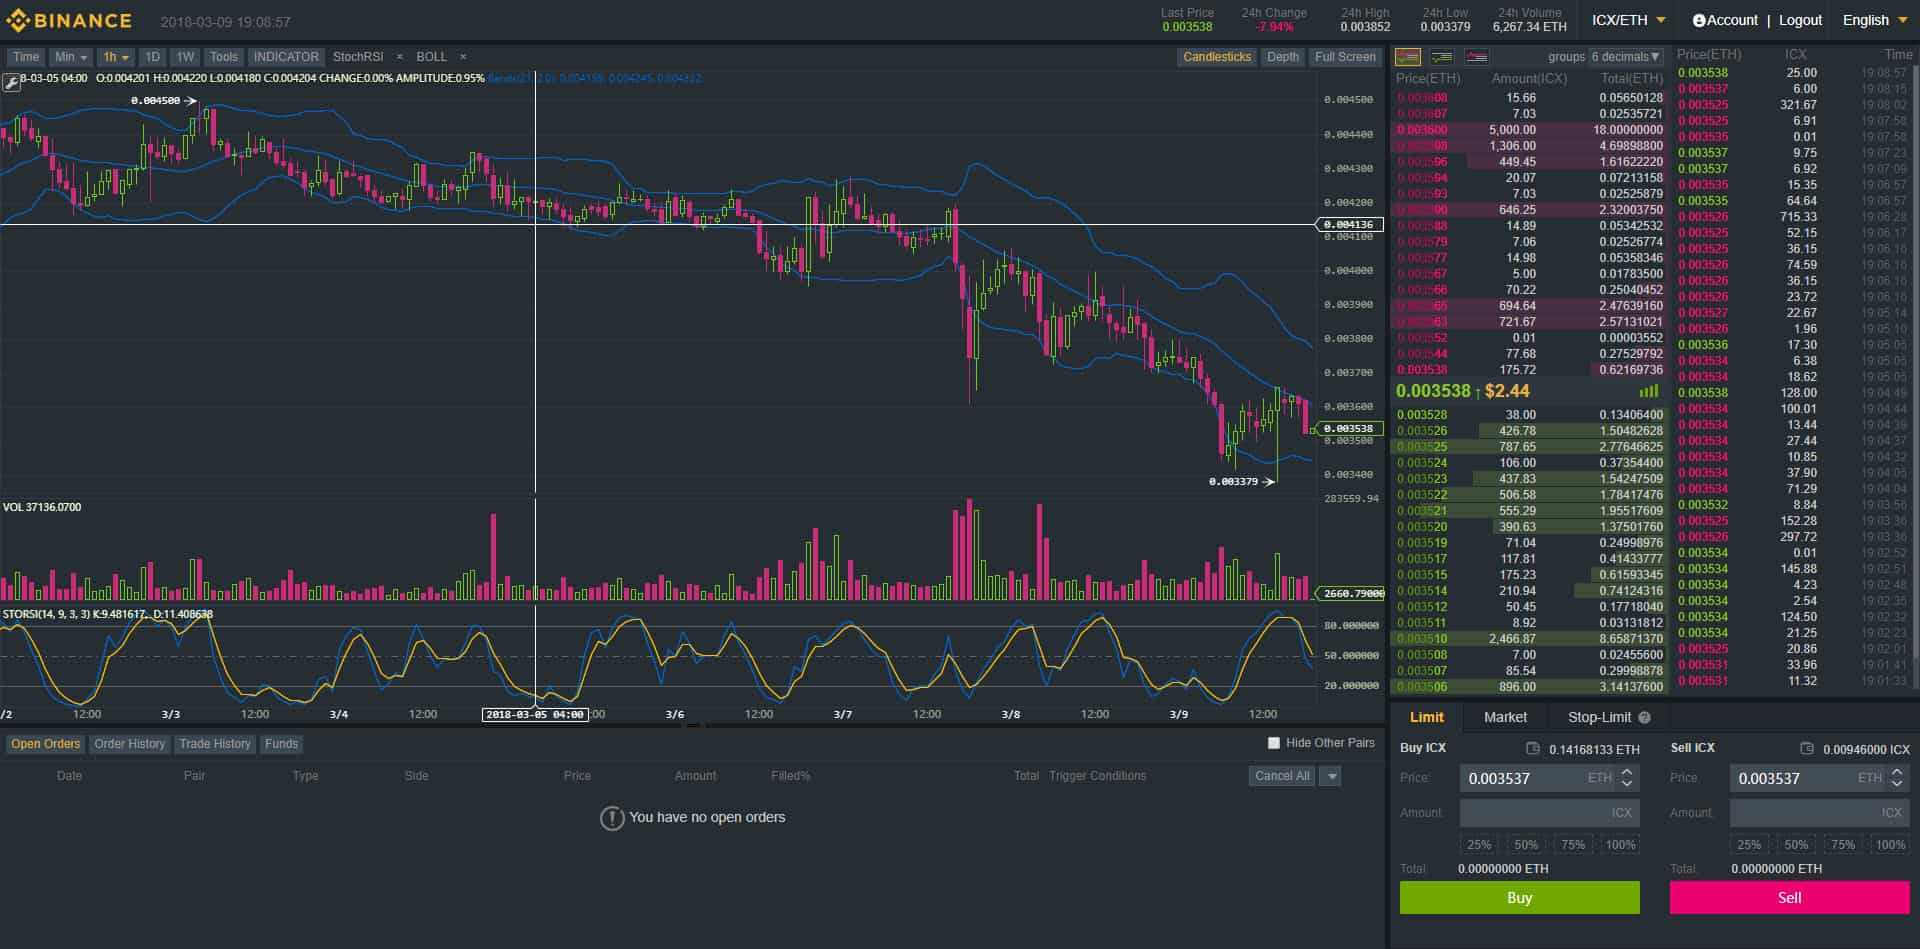
Task: Click the BOLL indicator label
Action: coord(431,57)
